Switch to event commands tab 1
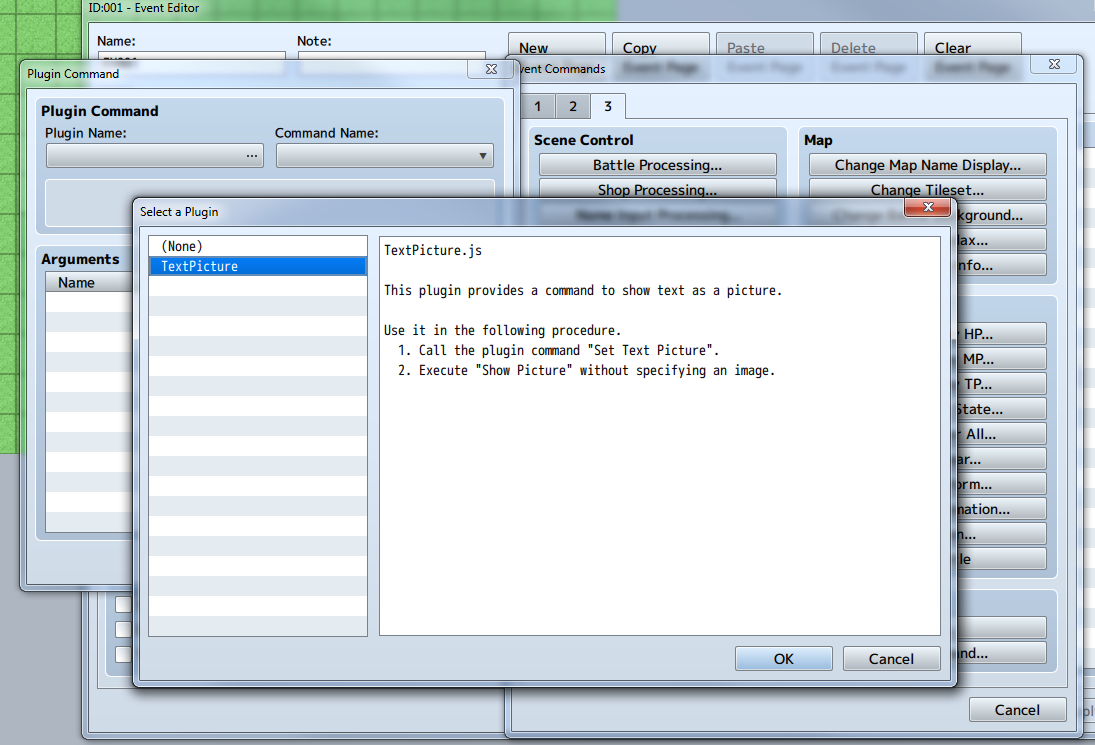 coord(537,105)
